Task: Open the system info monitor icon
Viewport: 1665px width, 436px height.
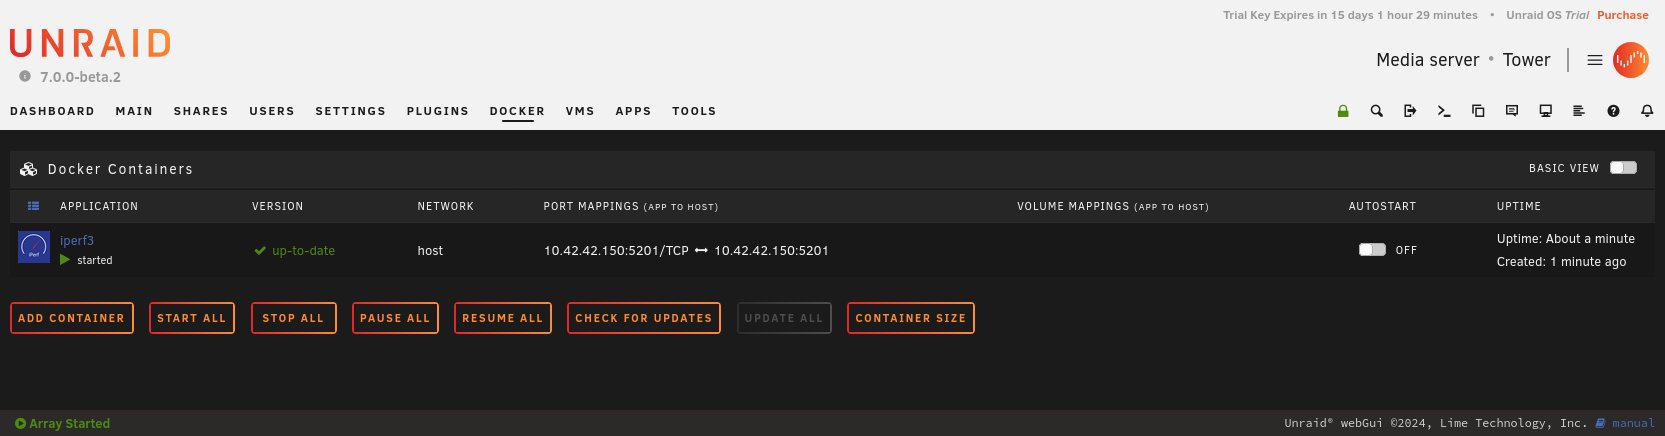Action: [x=1545, y=111]
